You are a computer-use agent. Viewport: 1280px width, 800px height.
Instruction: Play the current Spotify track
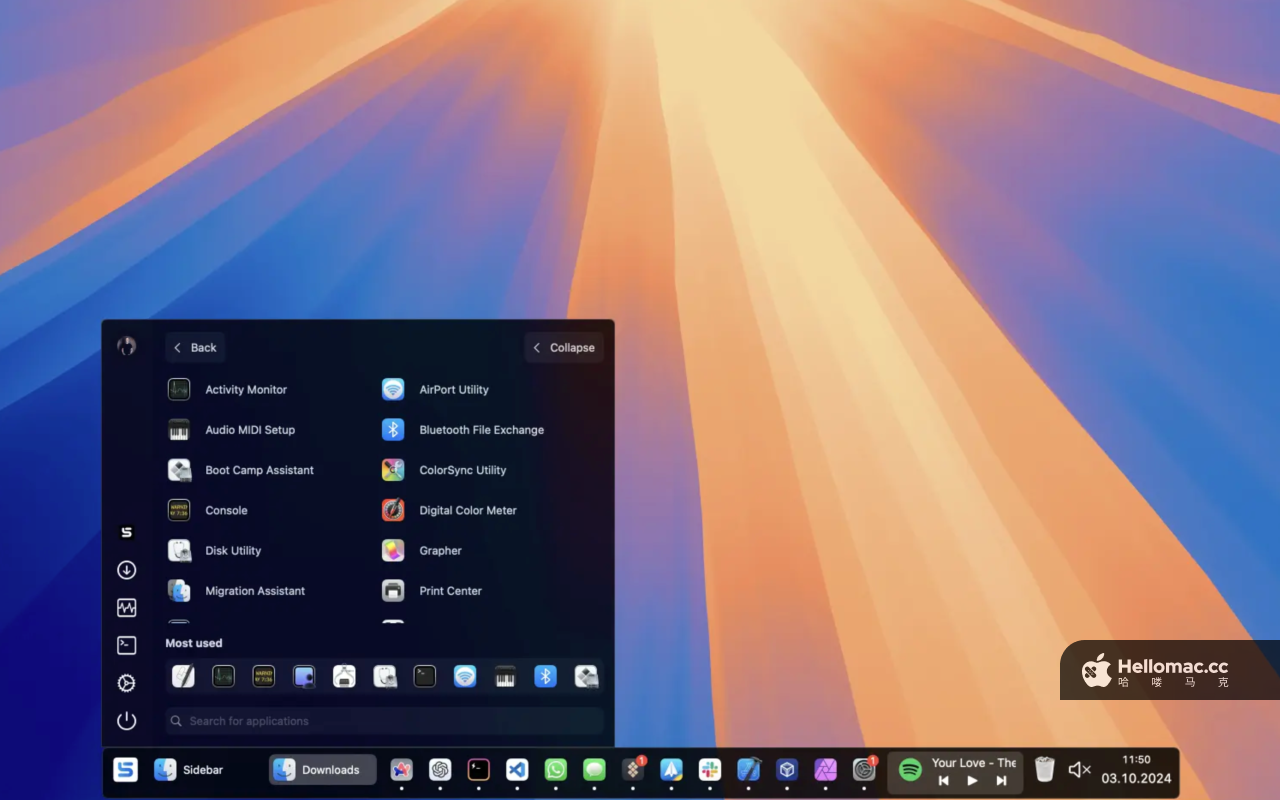972,781
